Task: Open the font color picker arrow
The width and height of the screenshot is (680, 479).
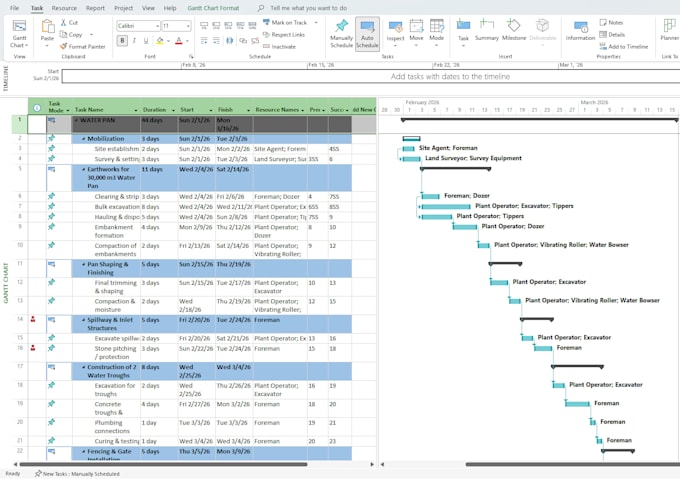Action: pyautogui.click(x=187, y=41)
